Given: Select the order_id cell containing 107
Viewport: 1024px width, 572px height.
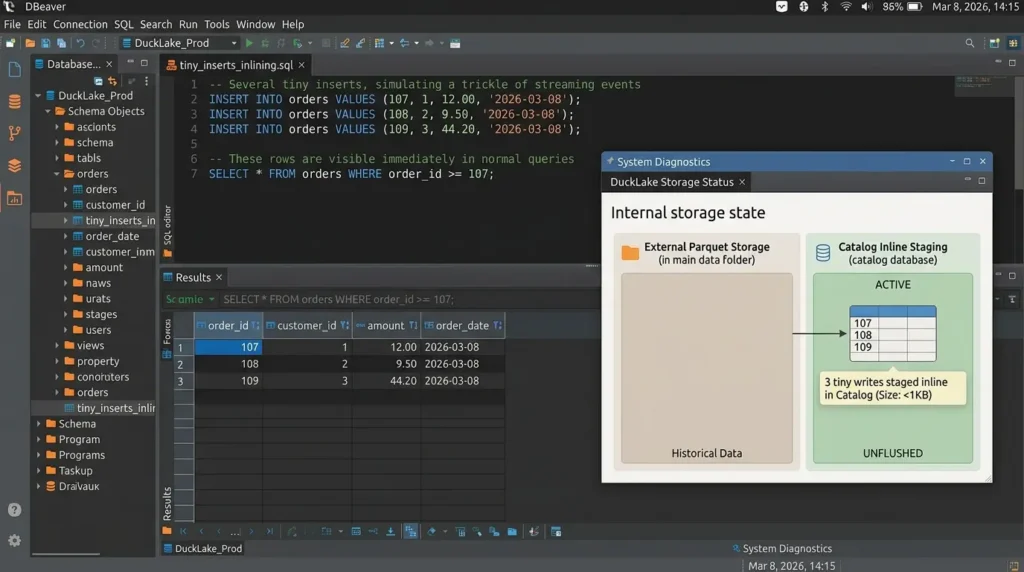Looking at the screenshot, I should (229, 347).
